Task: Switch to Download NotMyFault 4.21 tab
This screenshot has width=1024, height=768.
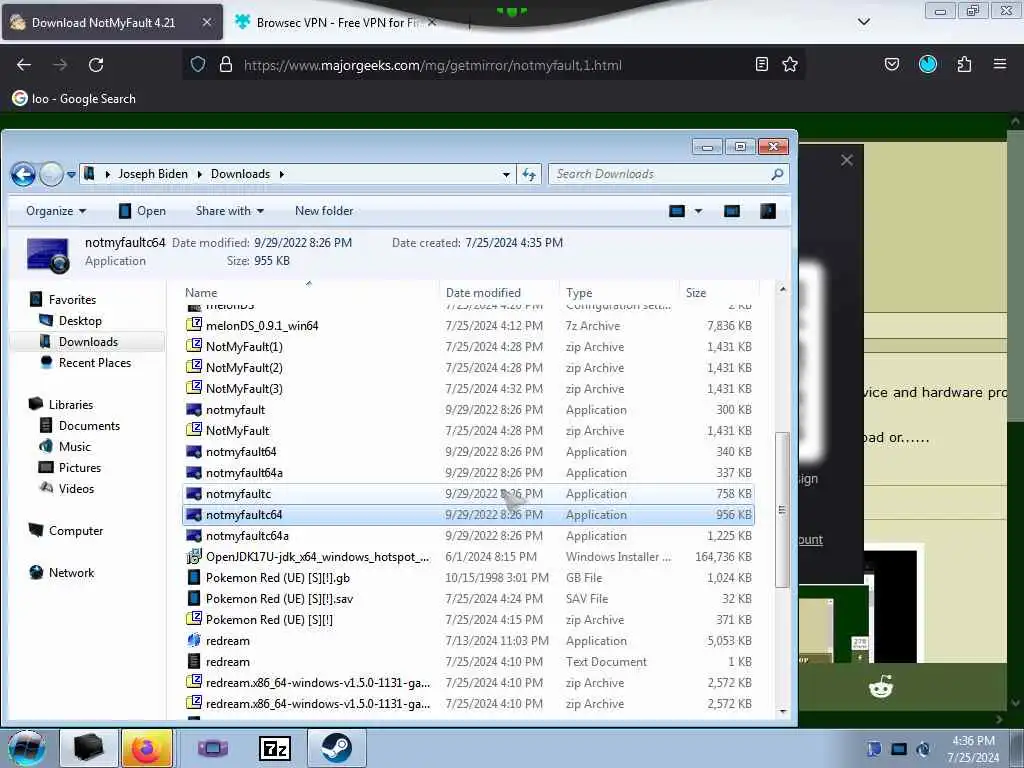Action: point(112,22)
